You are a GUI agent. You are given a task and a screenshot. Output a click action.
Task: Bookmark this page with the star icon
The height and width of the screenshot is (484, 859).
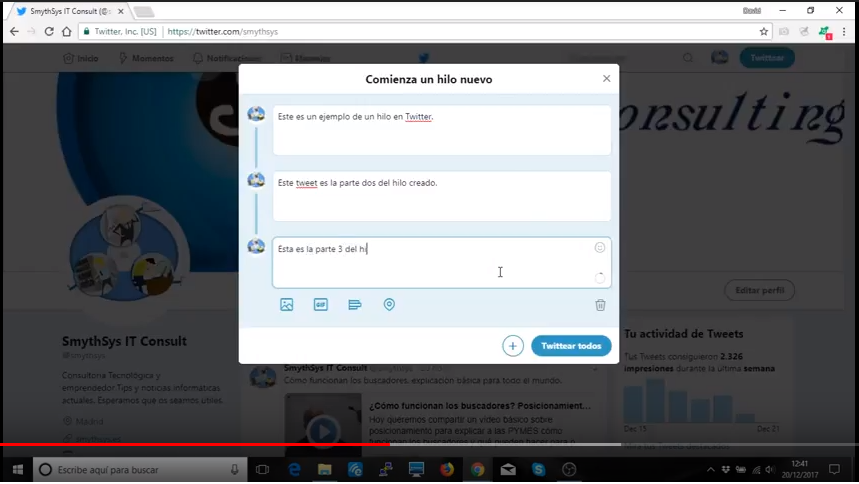pos(764,32)
